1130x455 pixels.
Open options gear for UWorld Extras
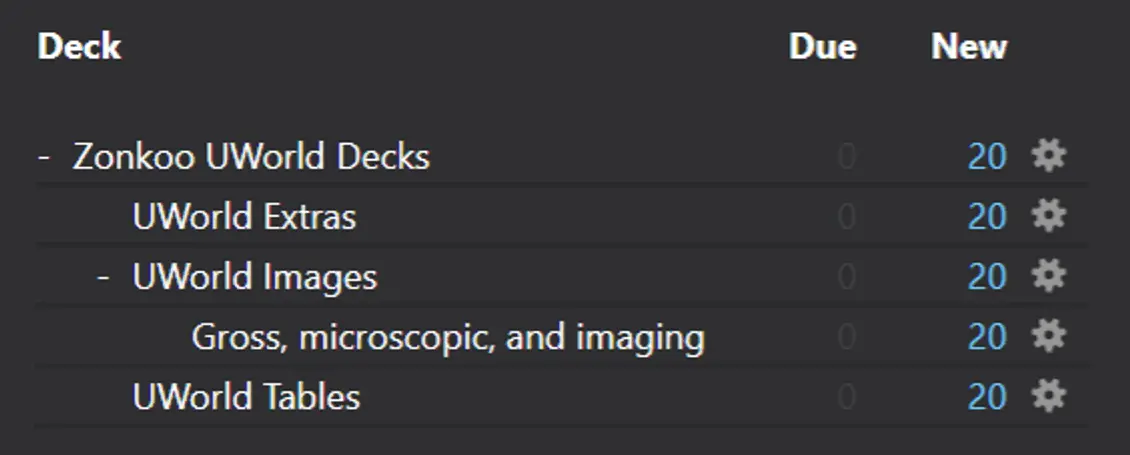1049,216
